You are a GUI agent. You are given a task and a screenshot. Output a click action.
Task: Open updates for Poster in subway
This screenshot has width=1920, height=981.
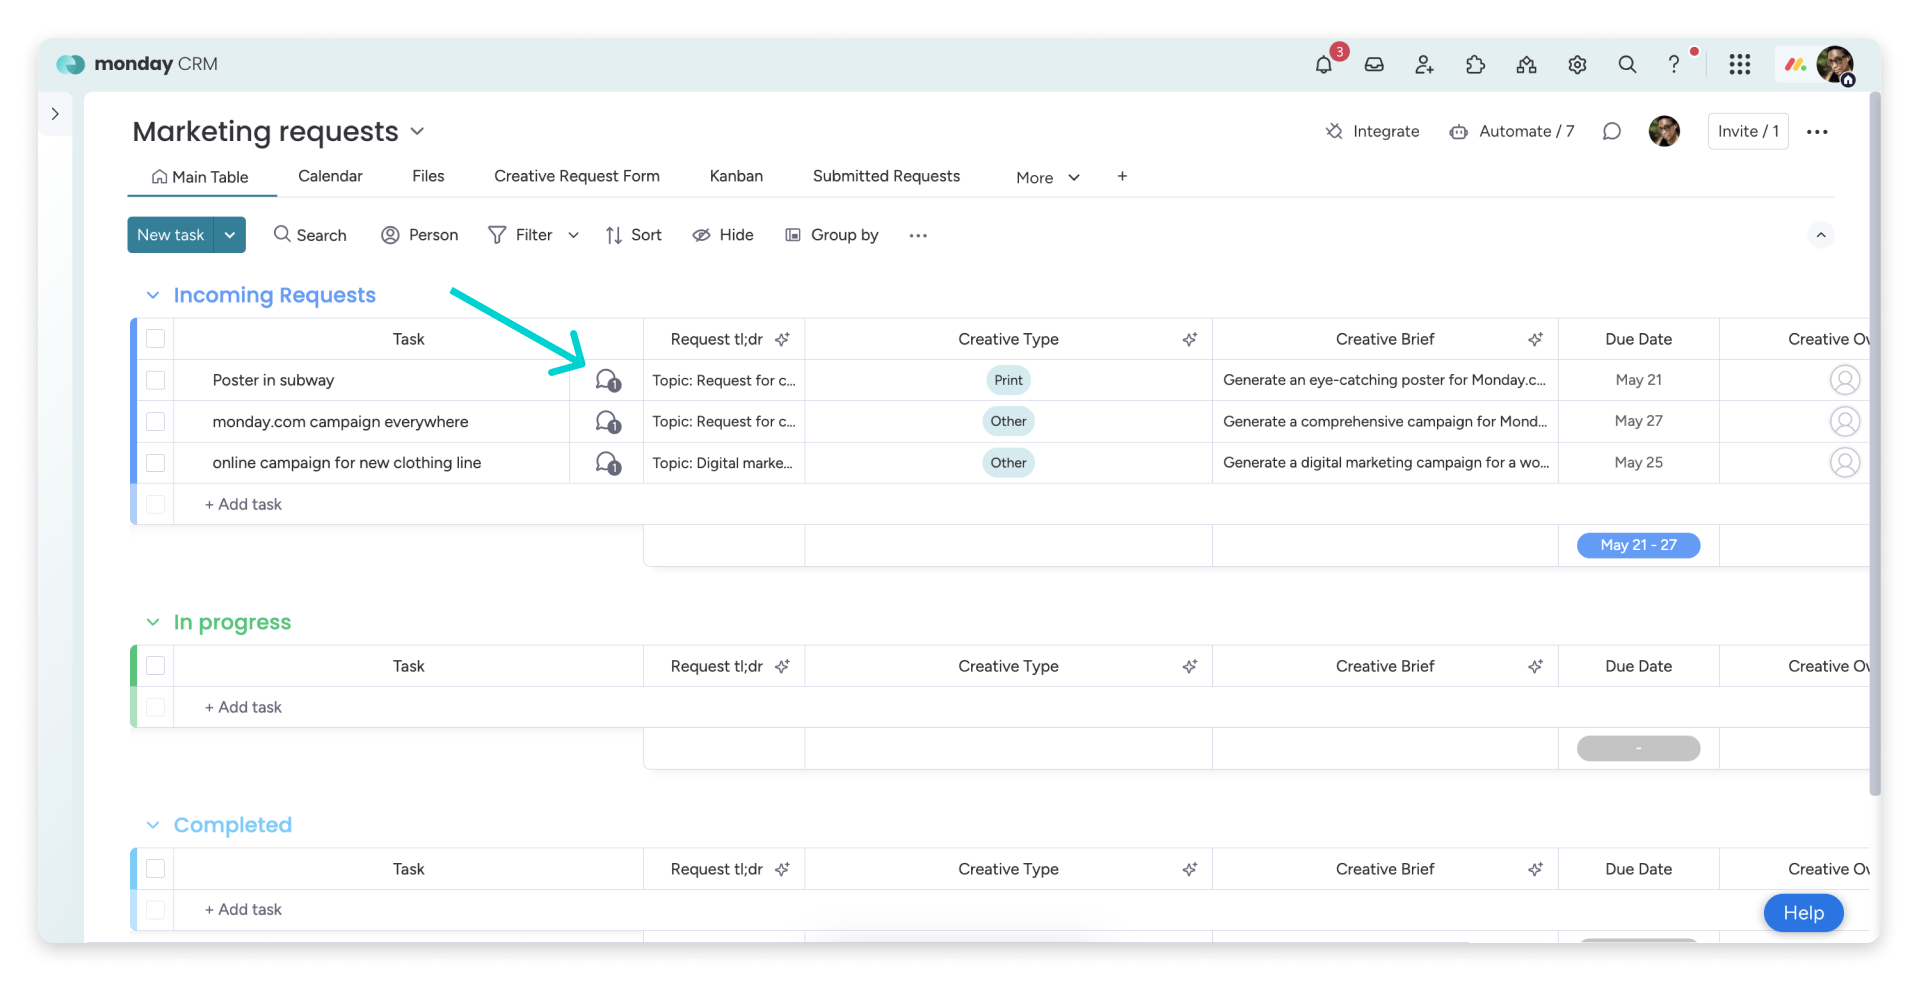coord(607,380)
